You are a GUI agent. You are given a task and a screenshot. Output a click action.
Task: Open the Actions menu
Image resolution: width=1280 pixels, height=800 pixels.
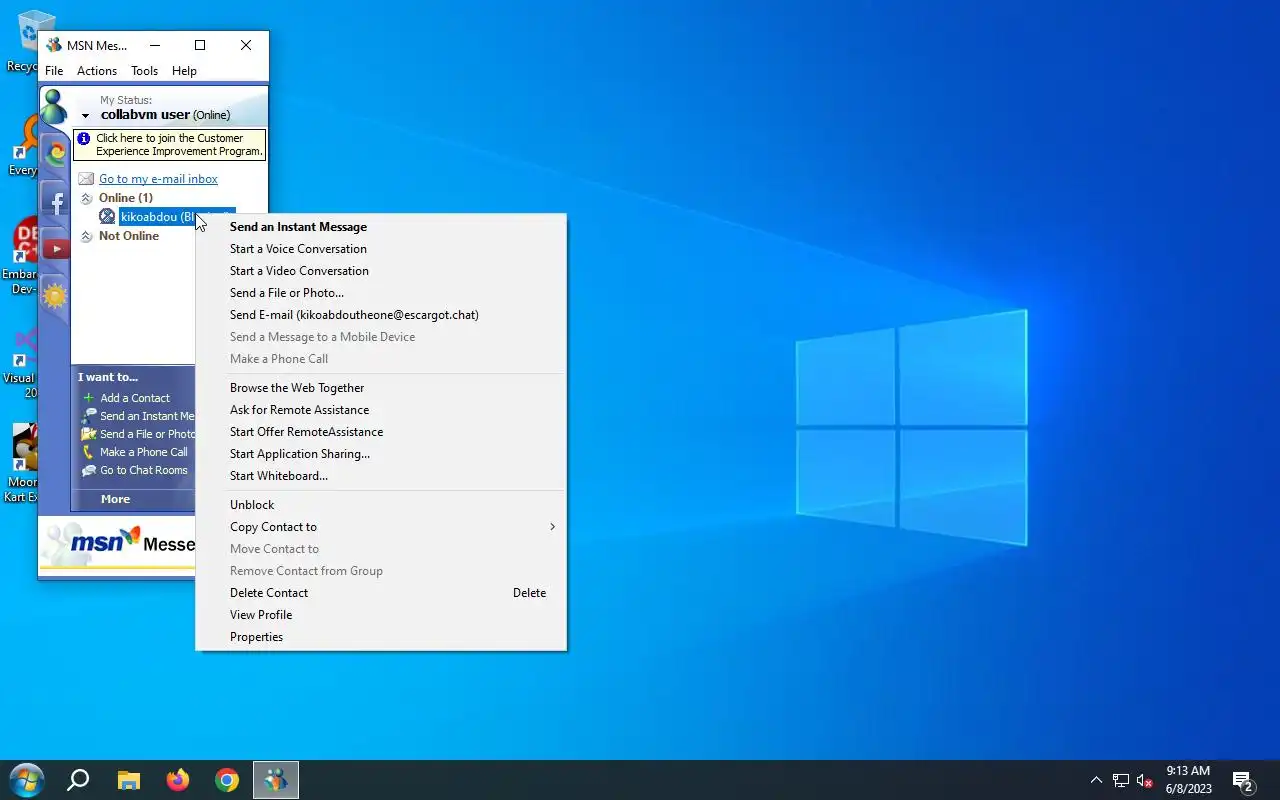pyautogui.click(x=97, y=71)
